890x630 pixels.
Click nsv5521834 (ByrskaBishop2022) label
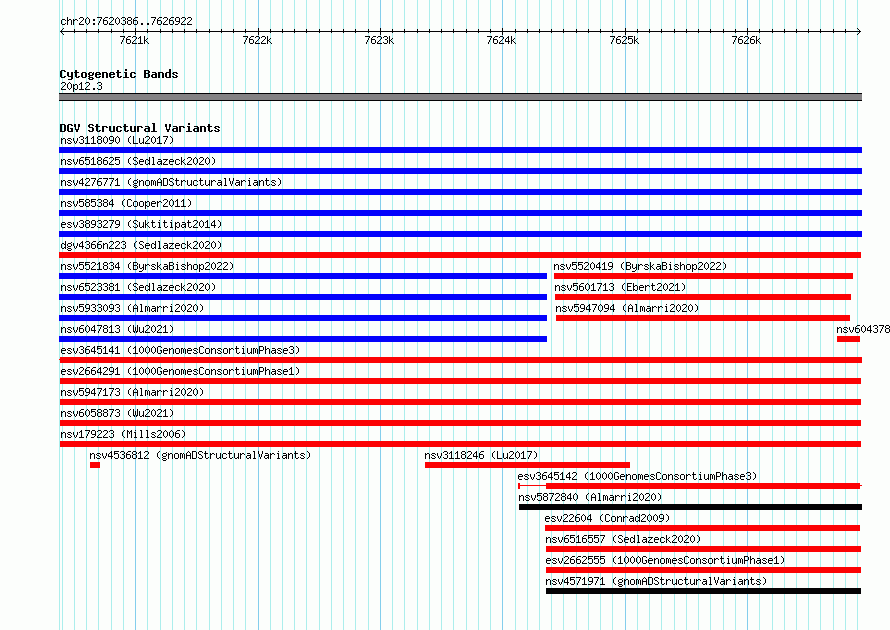pos(147,266)
